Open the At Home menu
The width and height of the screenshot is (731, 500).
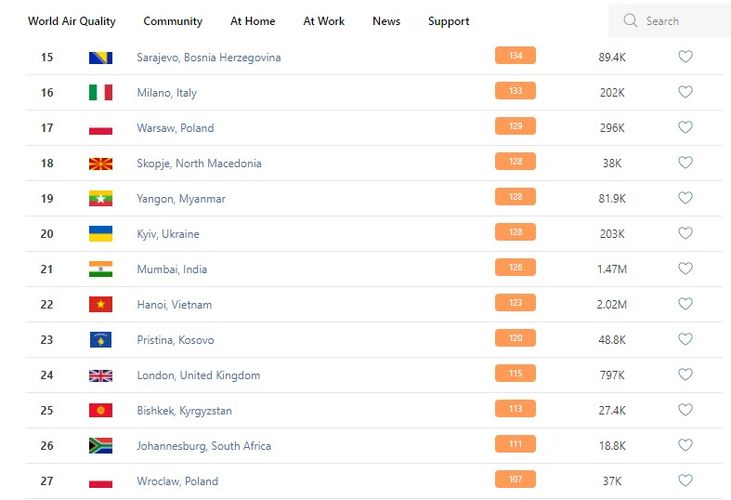click(253, 21)
